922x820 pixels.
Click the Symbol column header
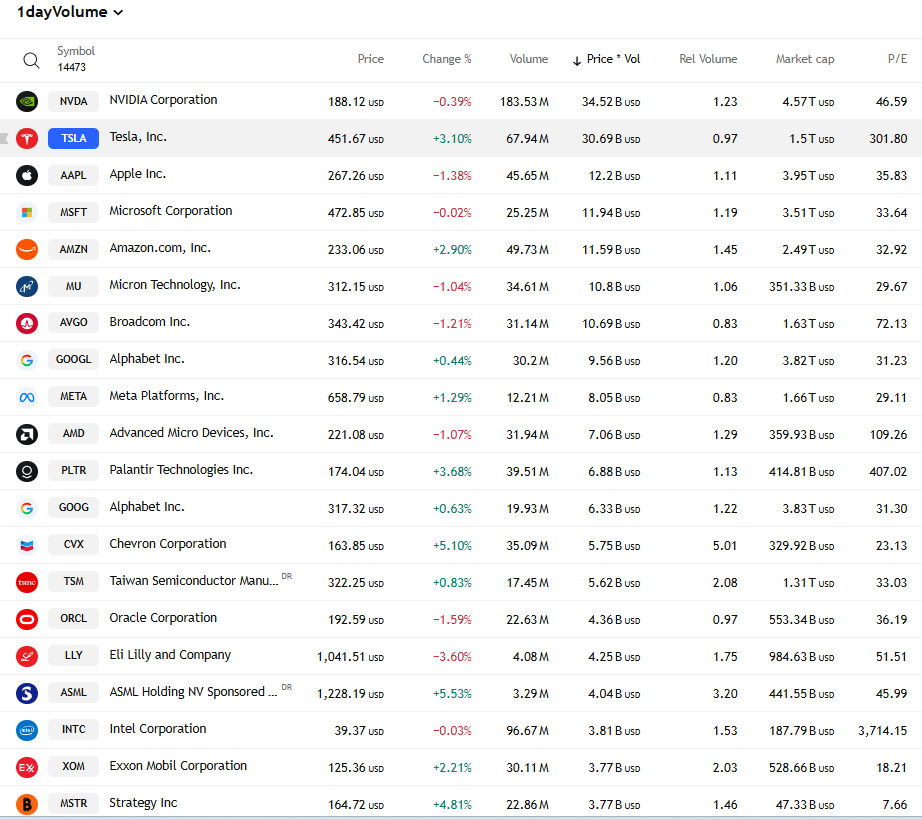point(76,51)
